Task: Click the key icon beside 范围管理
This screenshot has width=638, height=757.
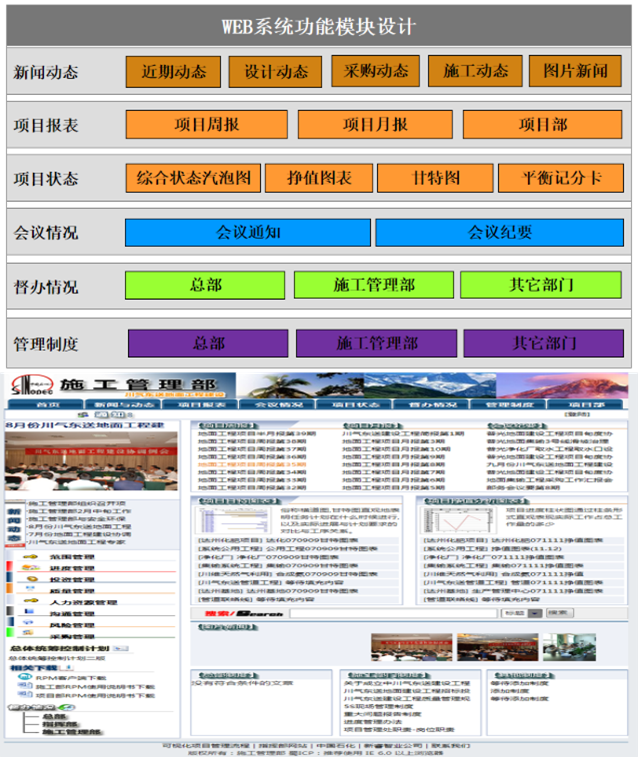Action: (30, 557)
